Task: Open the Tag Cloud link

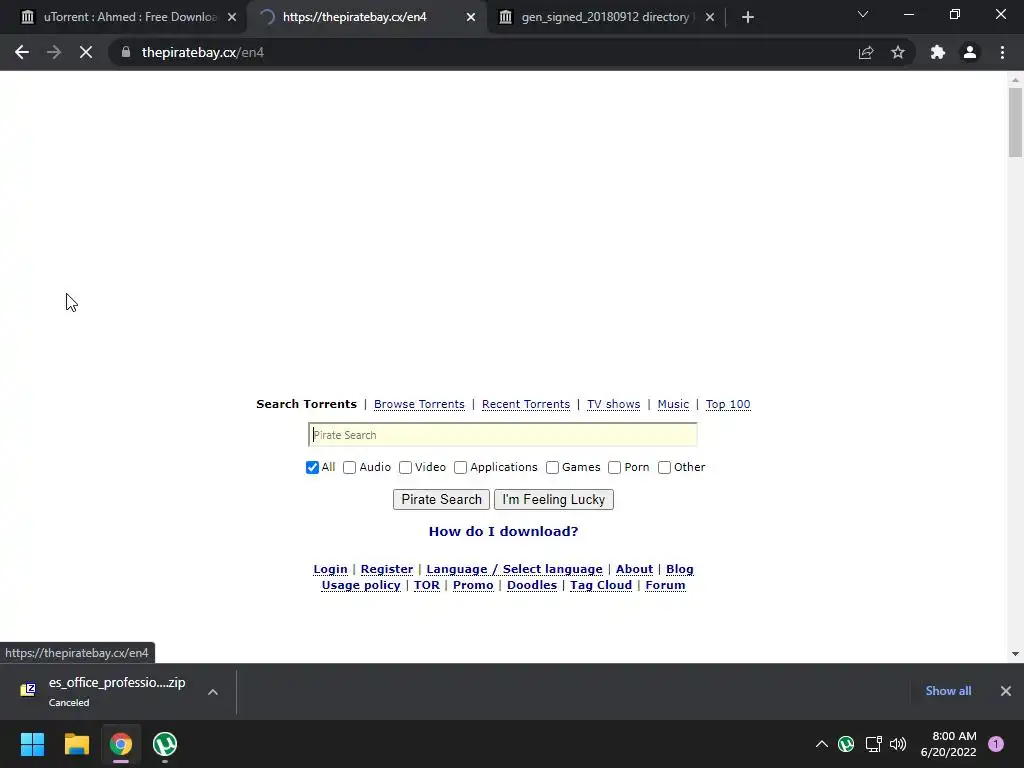Action: 601,586
